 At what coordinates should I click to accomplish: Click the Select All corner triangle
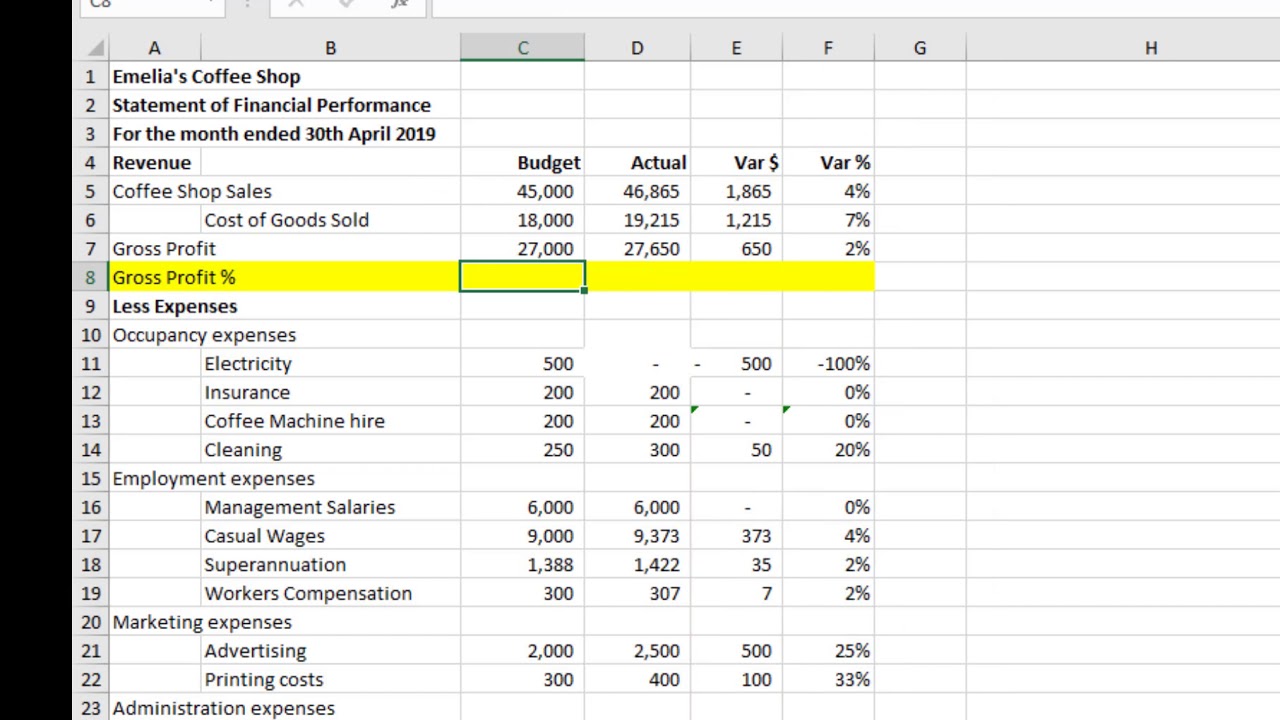click(95, 48)
